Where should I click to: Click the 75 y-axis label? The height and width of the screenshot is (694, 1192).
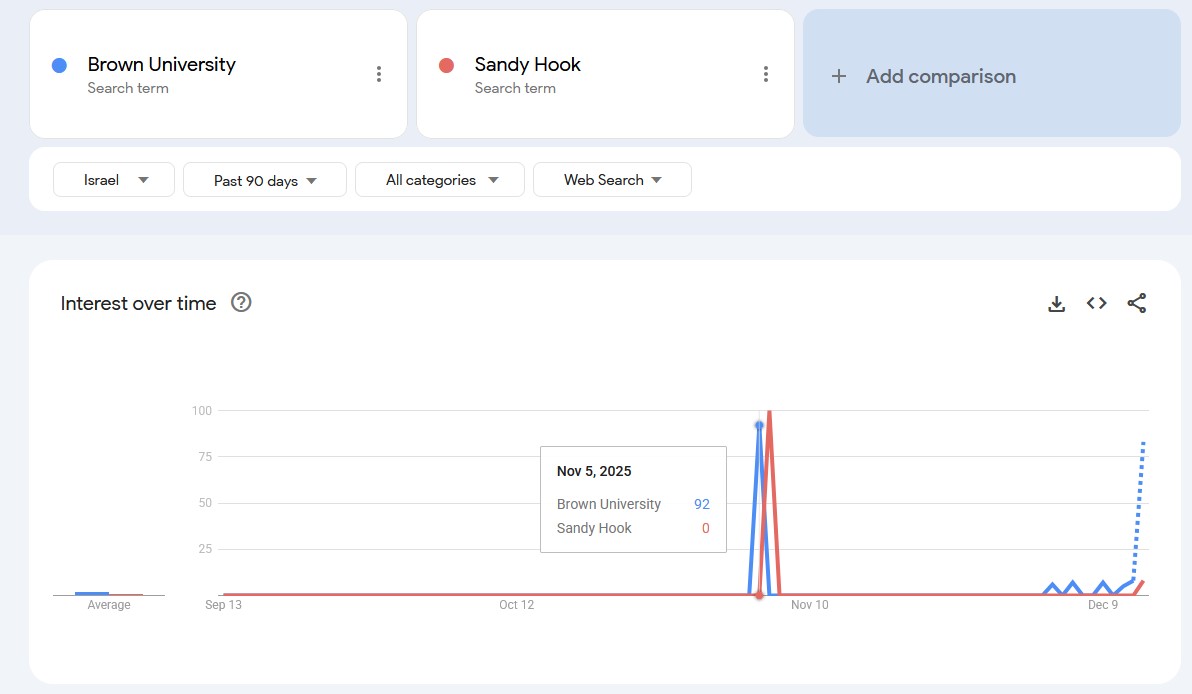point(205,457)
